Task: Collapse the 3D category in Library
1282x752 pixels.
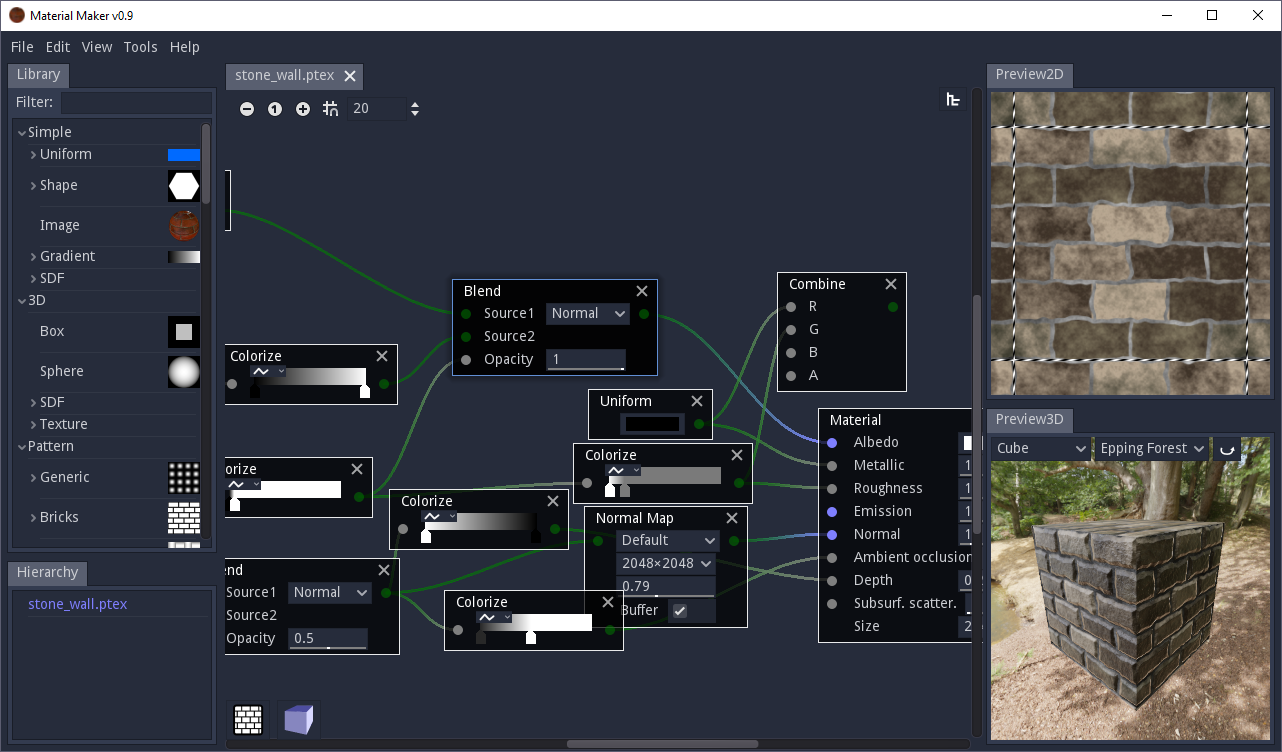Action: [x=22, y=300]
